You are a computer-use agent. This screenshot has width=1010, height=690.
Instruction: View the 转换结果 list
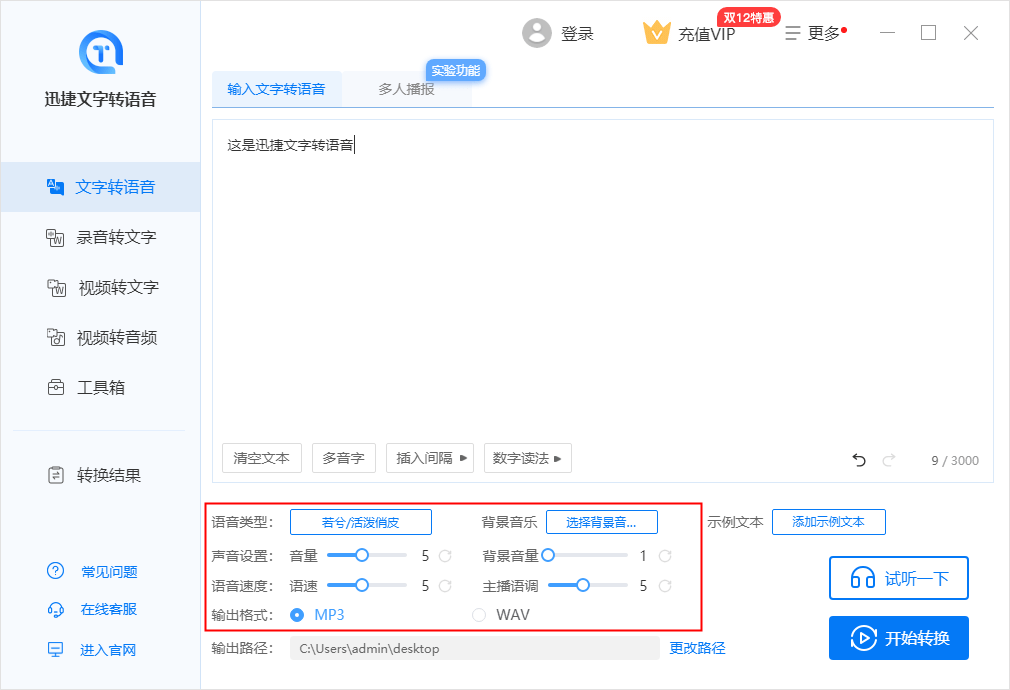coord(99,475)
